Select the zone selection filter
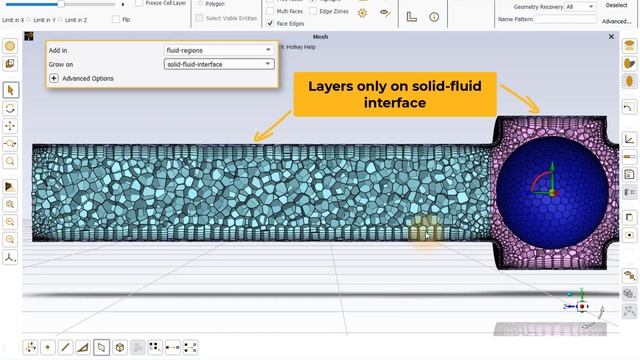640x360 pixels. click(x=101, y=347)
